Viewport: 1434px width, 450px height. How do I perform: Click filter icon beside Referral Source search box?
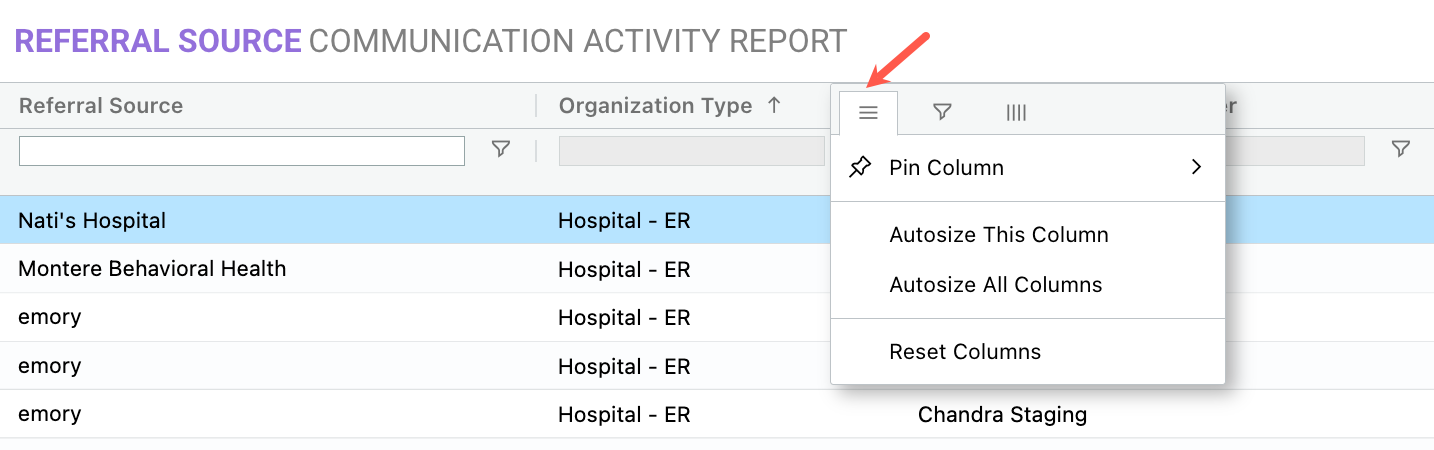click(x=501, y=149)
